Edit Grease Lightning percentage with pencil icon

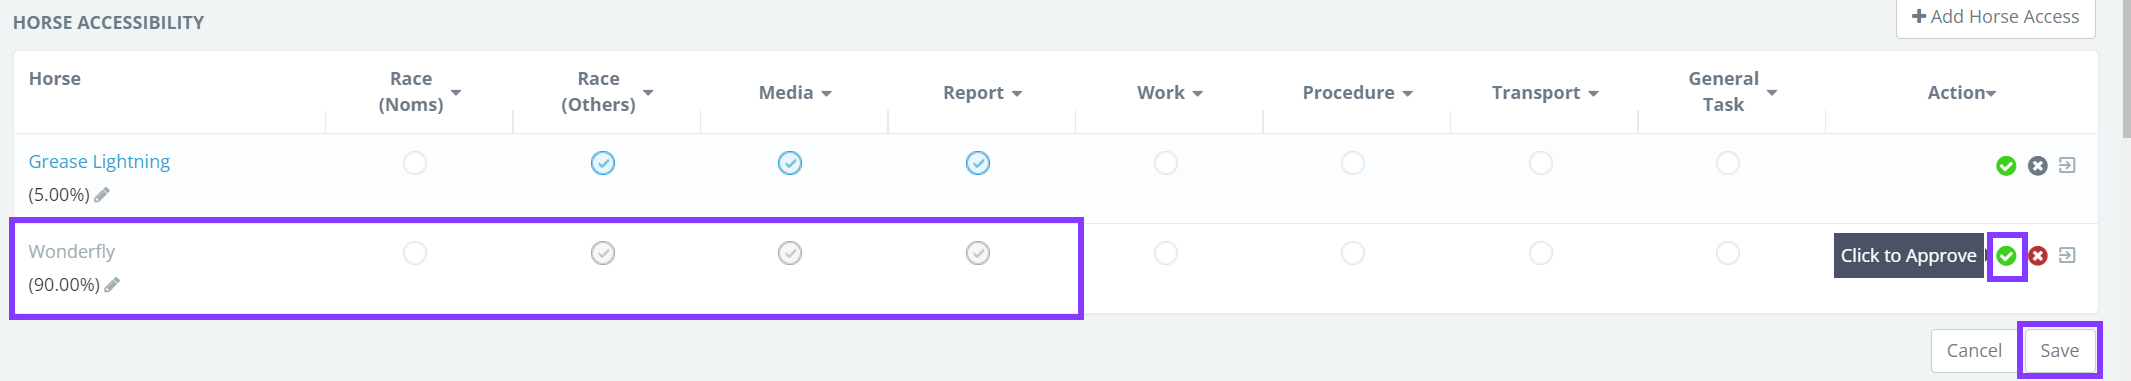pos(102,195)
